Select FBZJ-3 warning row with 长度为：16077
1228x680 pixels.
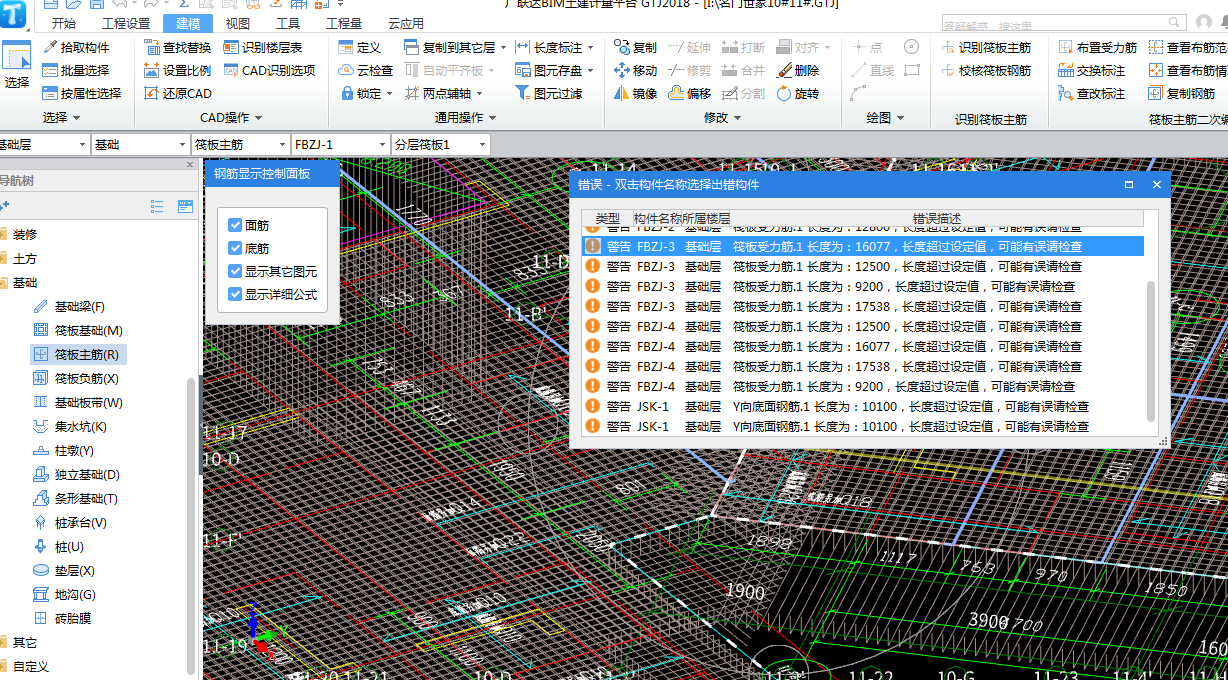point(863,246)
